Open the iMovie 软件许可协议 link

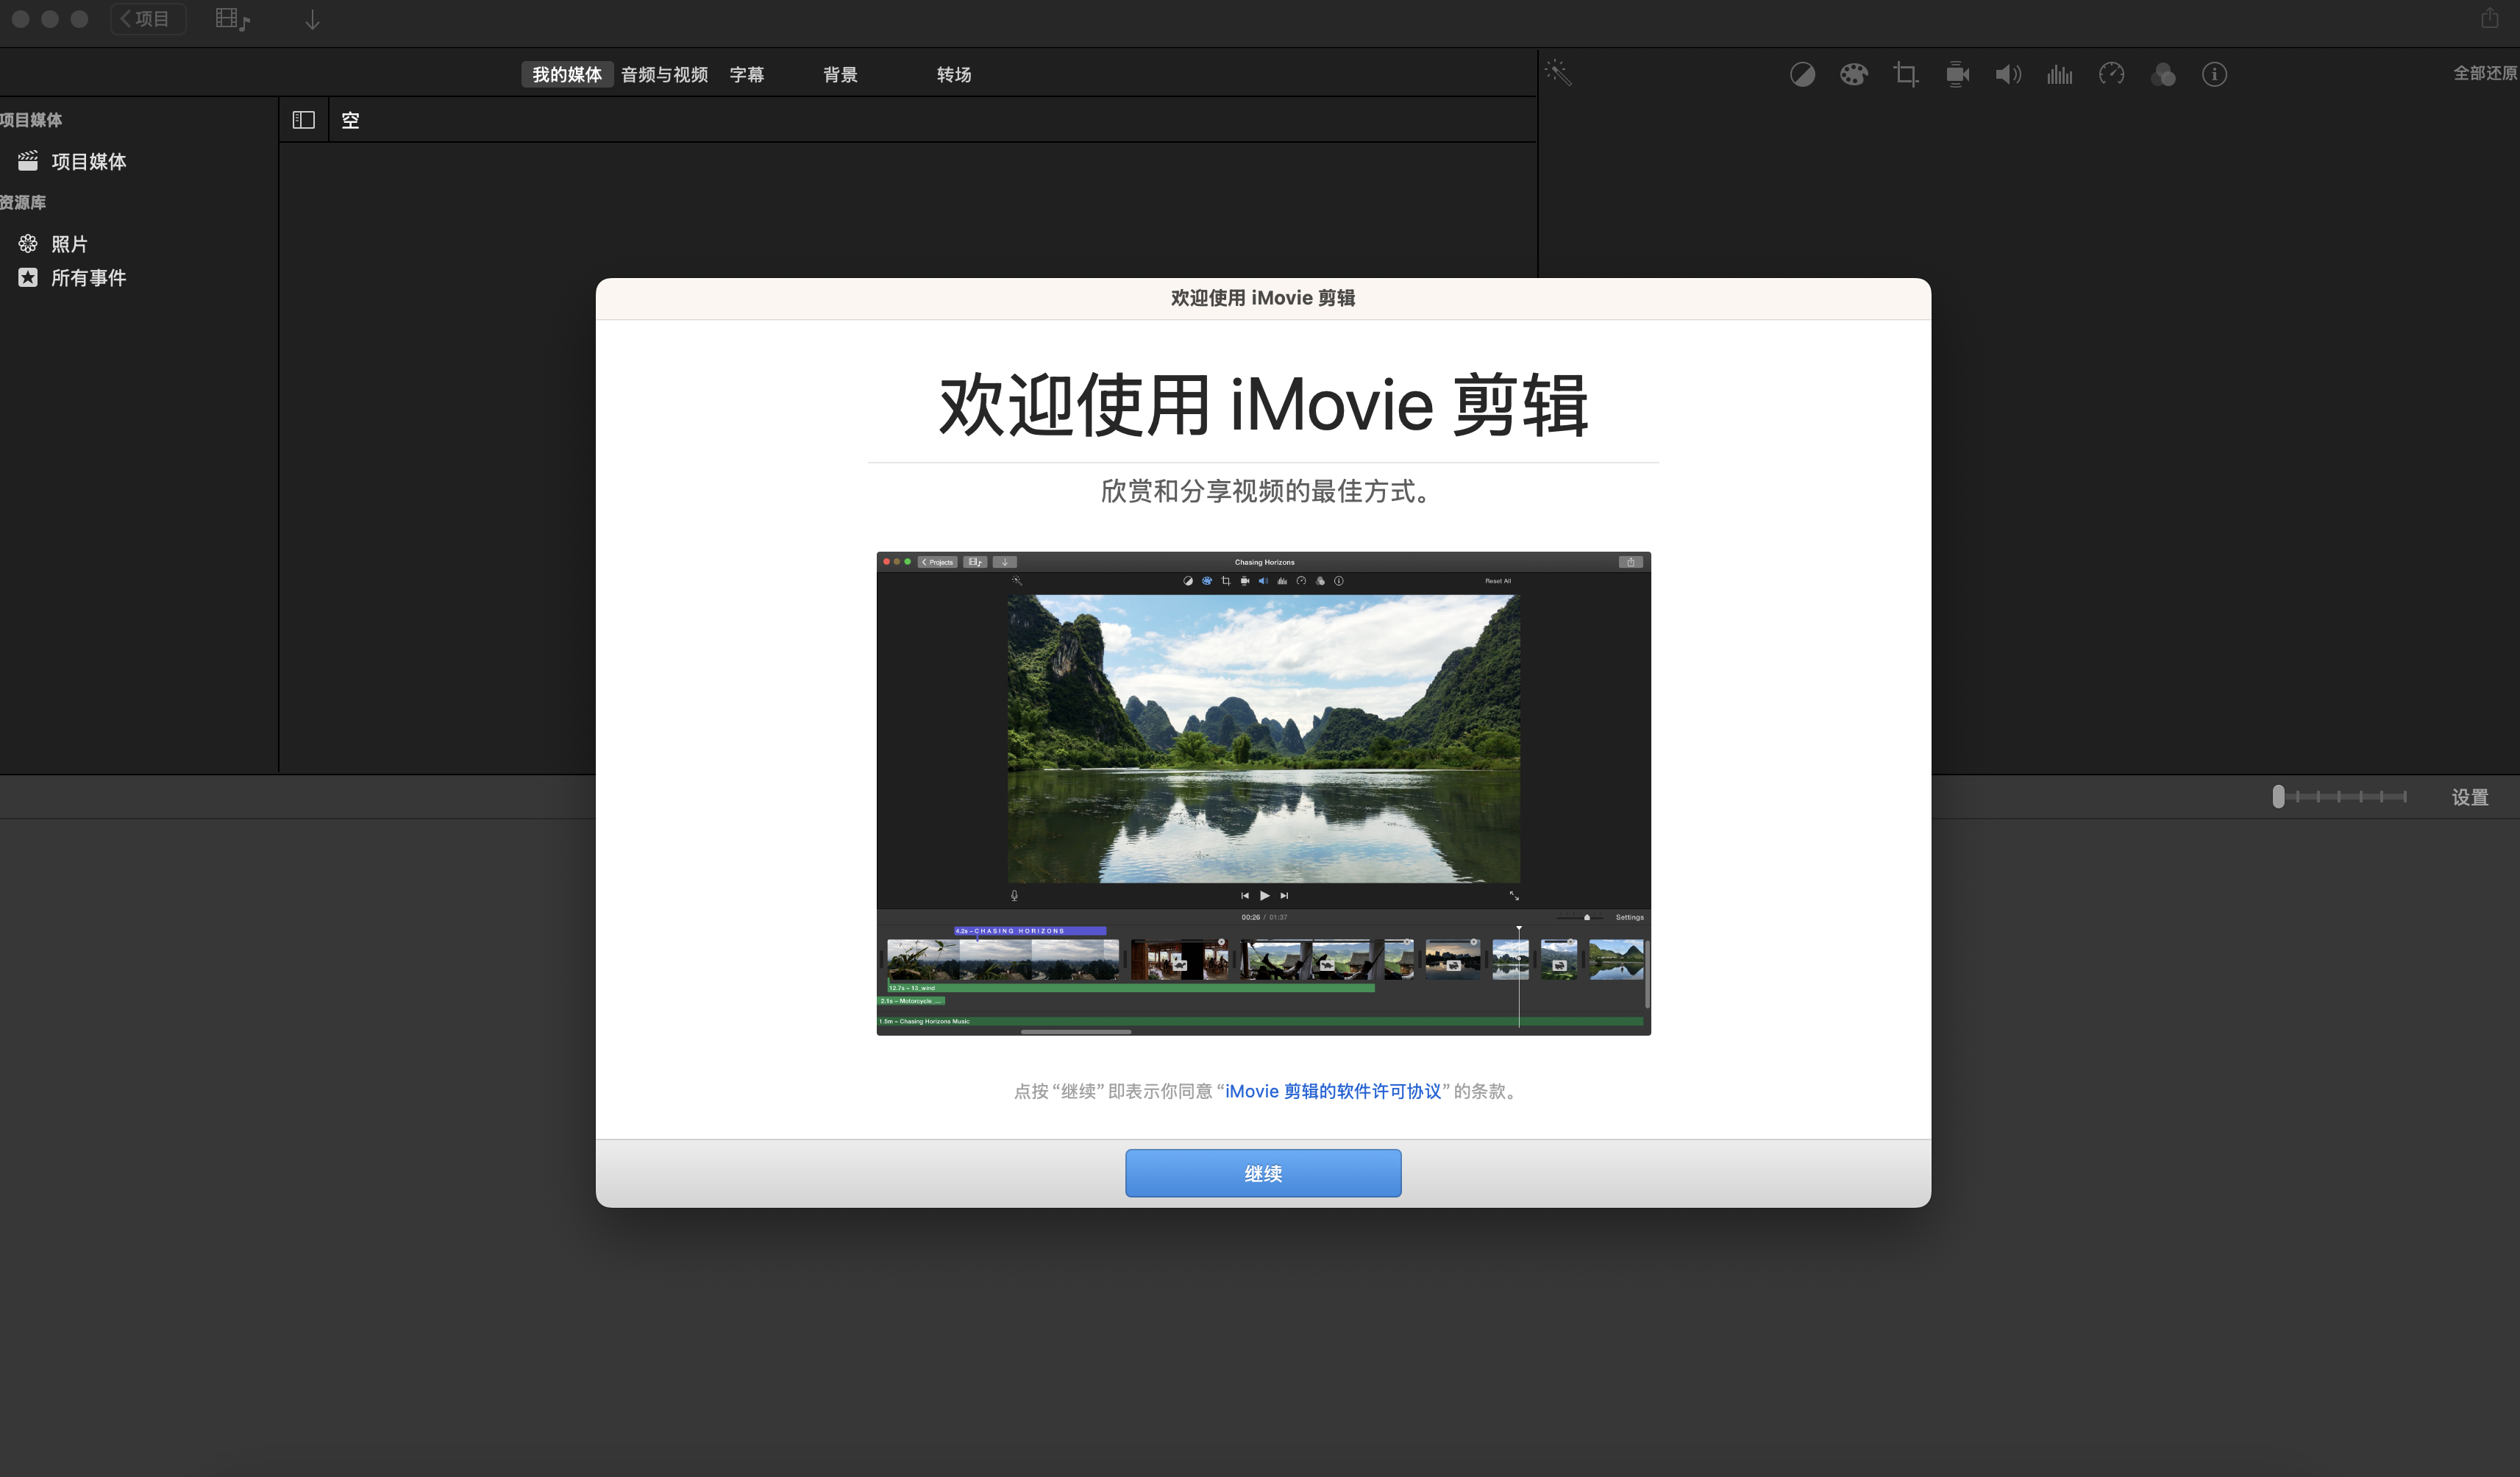click(1332, 1091)
